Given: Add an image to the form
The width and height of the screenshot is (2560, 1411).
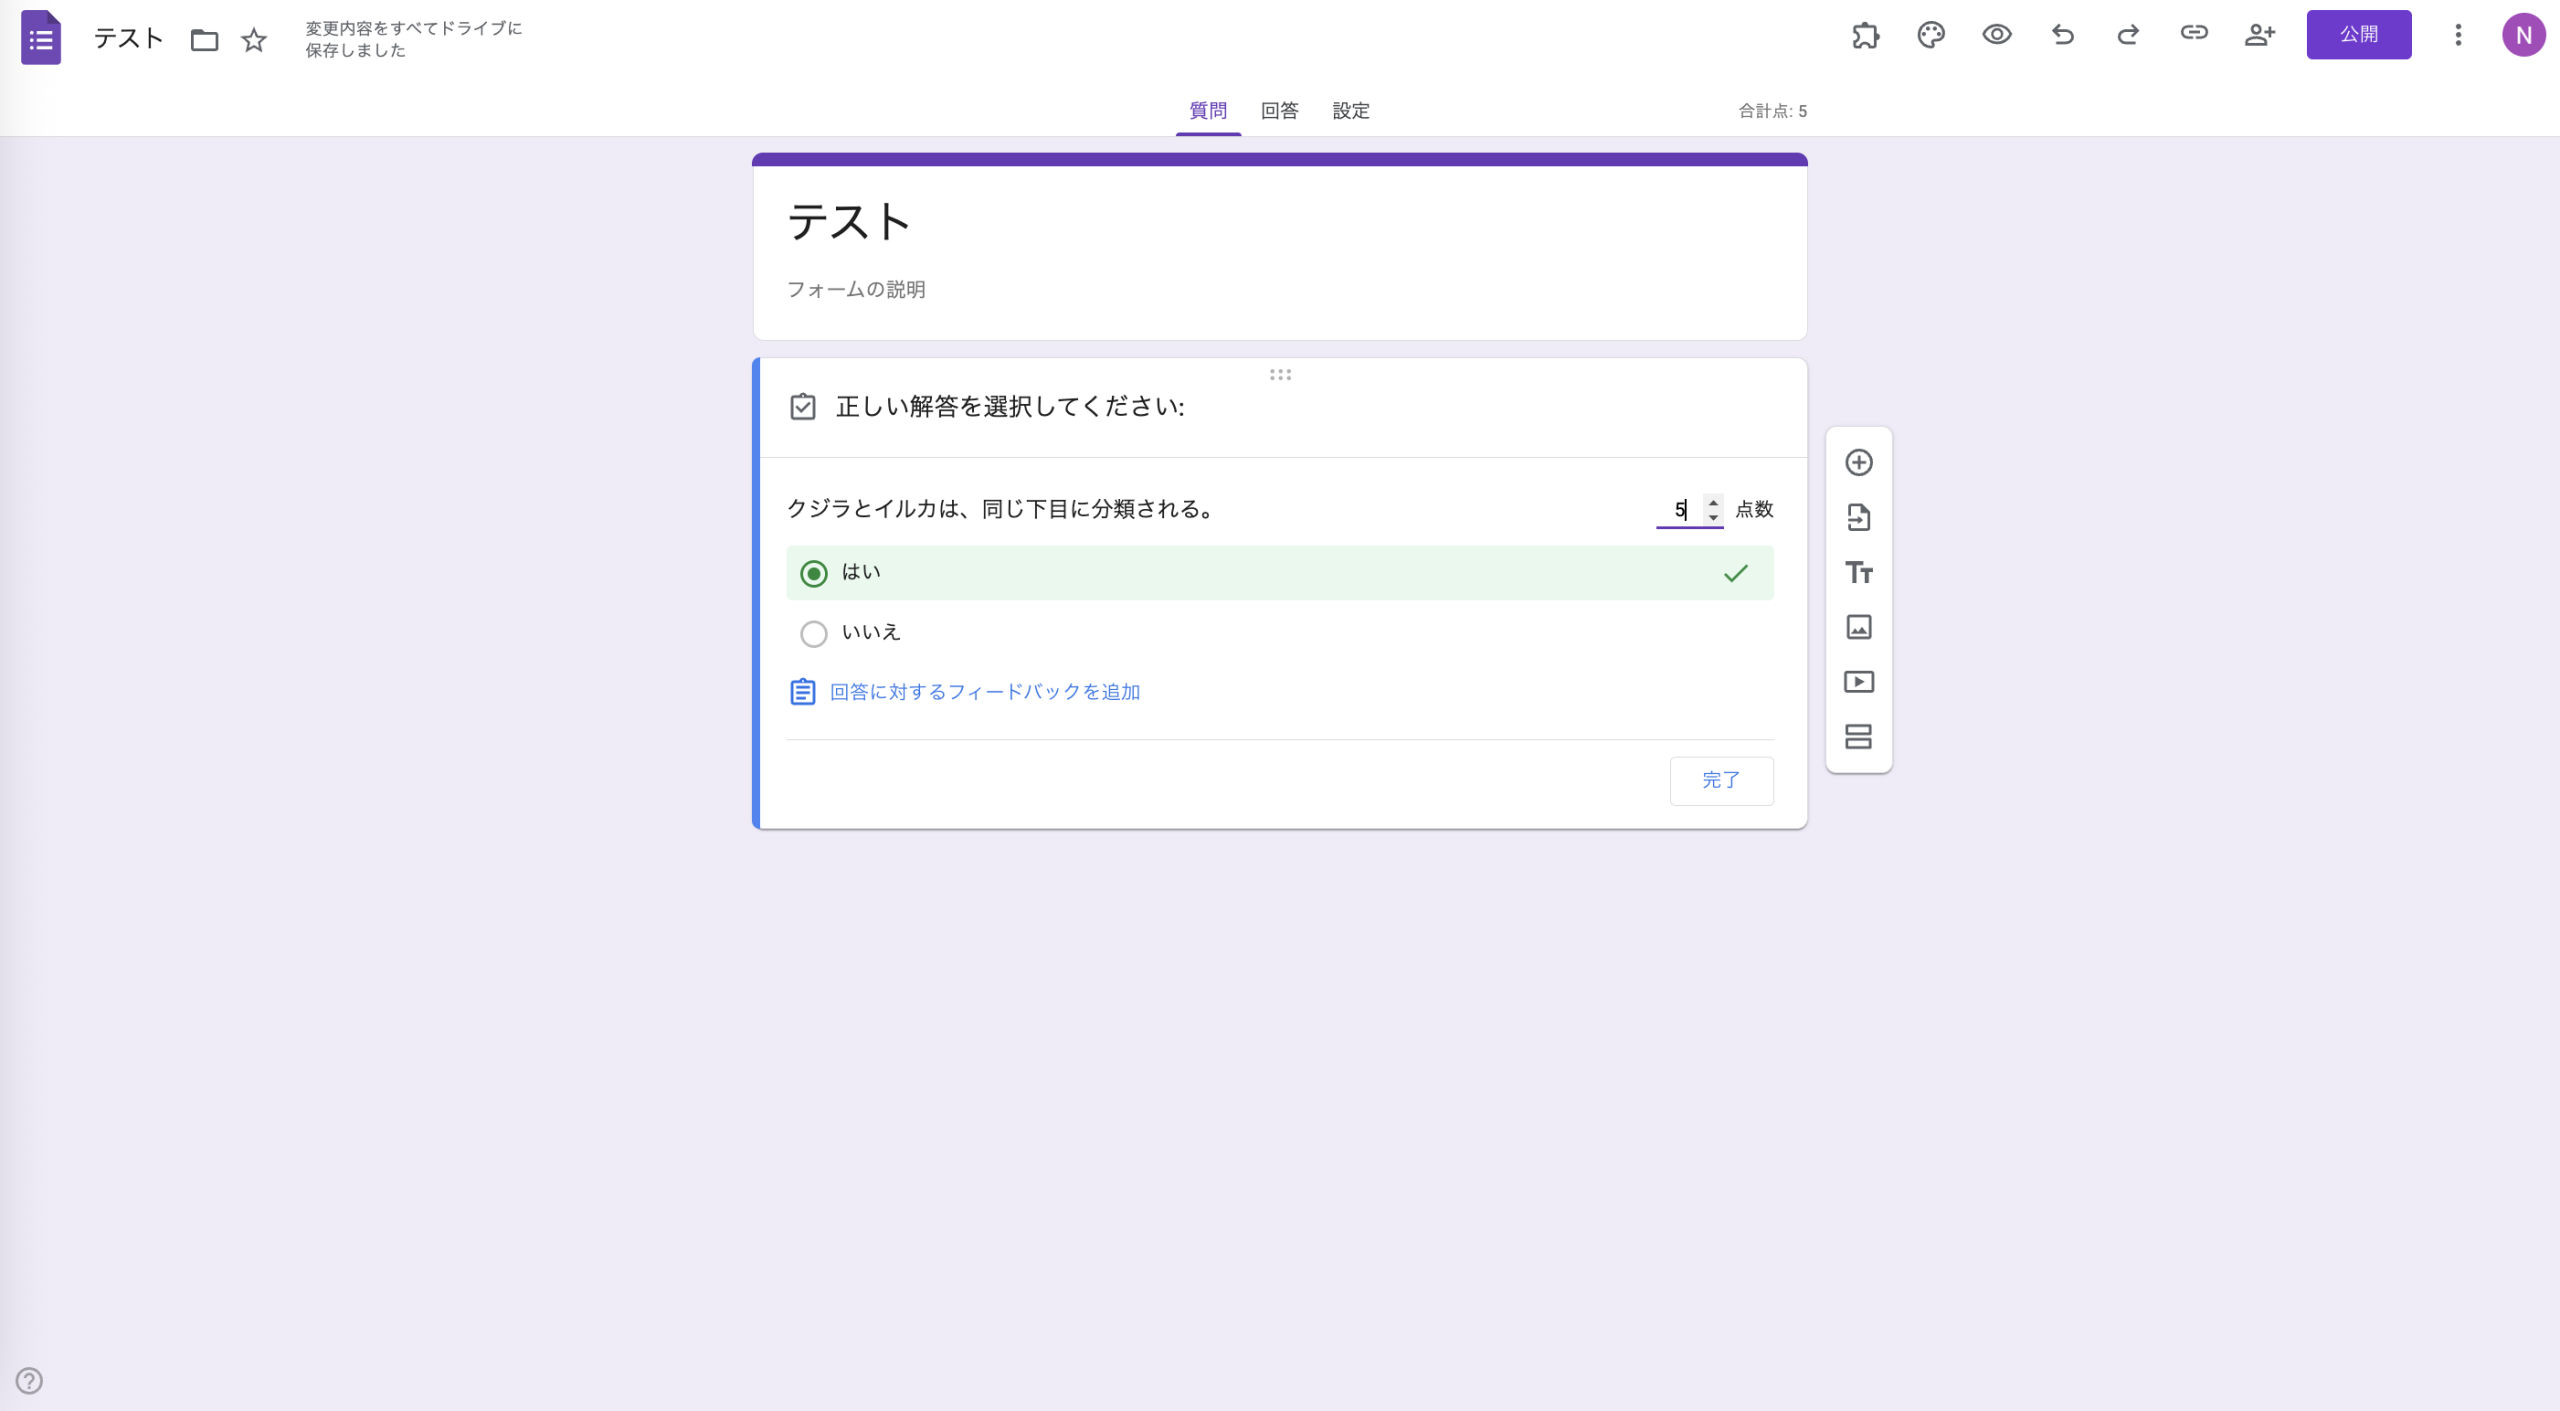Looking at the screenshot, I should point(1859,627).
